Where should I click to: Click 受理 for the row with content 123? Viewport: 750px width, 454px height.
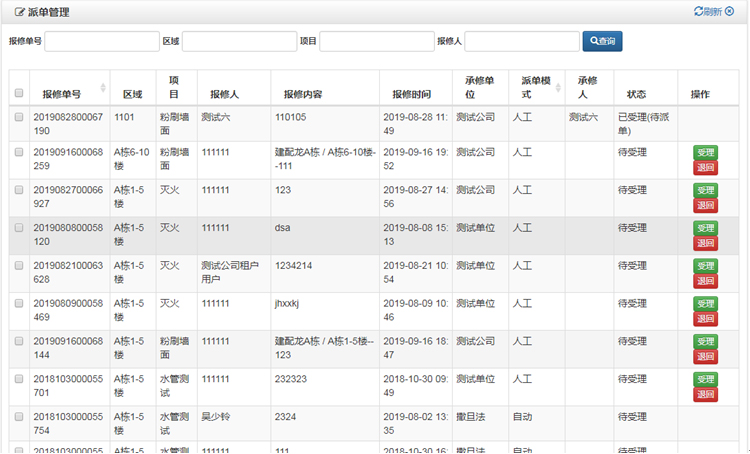click(705, 190)
